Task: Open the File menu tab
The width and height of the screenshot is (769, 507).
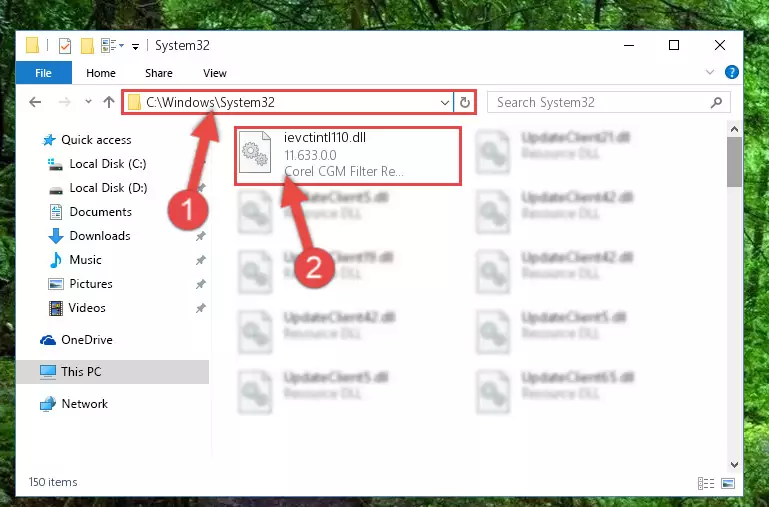Action: pyautogui.click(x=44, y=73)
